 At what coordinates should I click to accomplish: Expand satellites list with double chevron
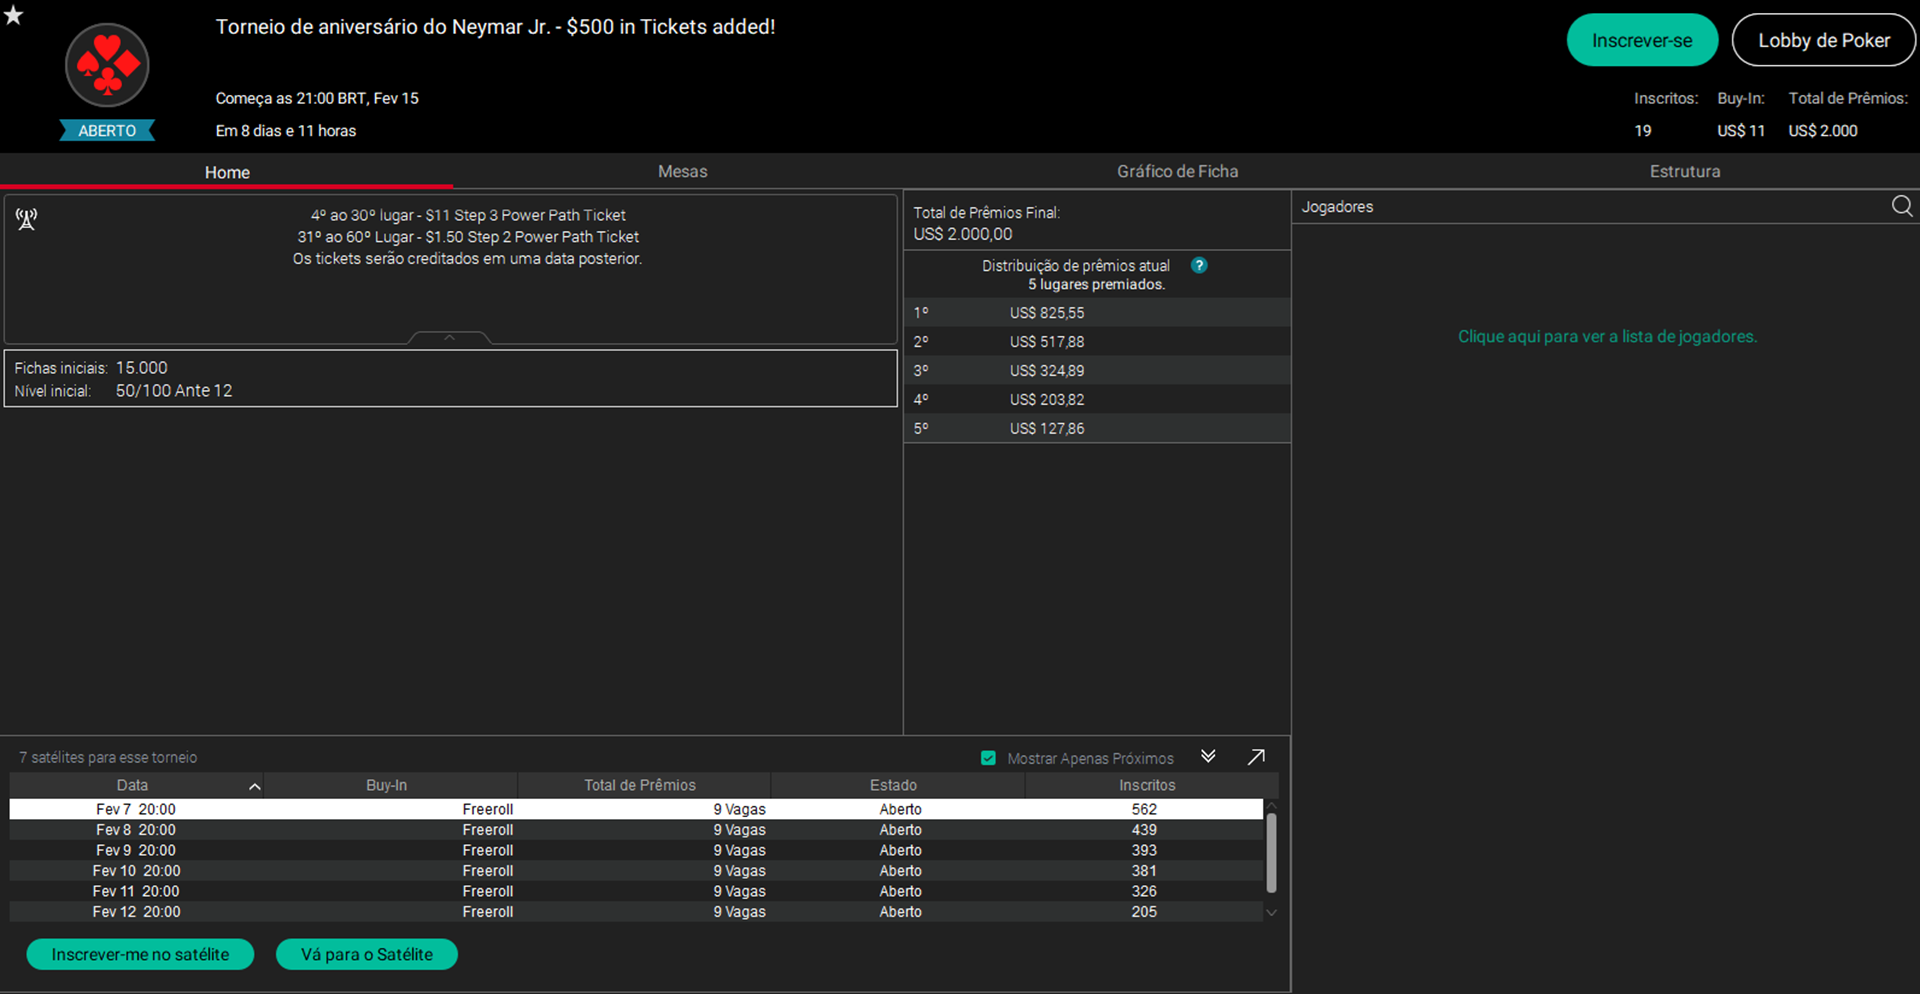coord(1208,756)
